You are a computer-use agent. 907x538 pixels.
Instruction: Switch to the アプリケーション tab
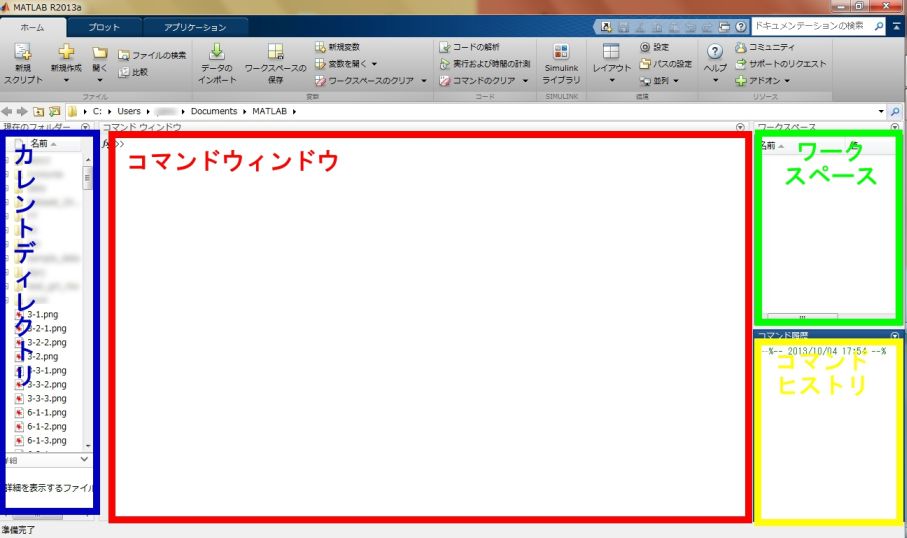pos(195,27)
